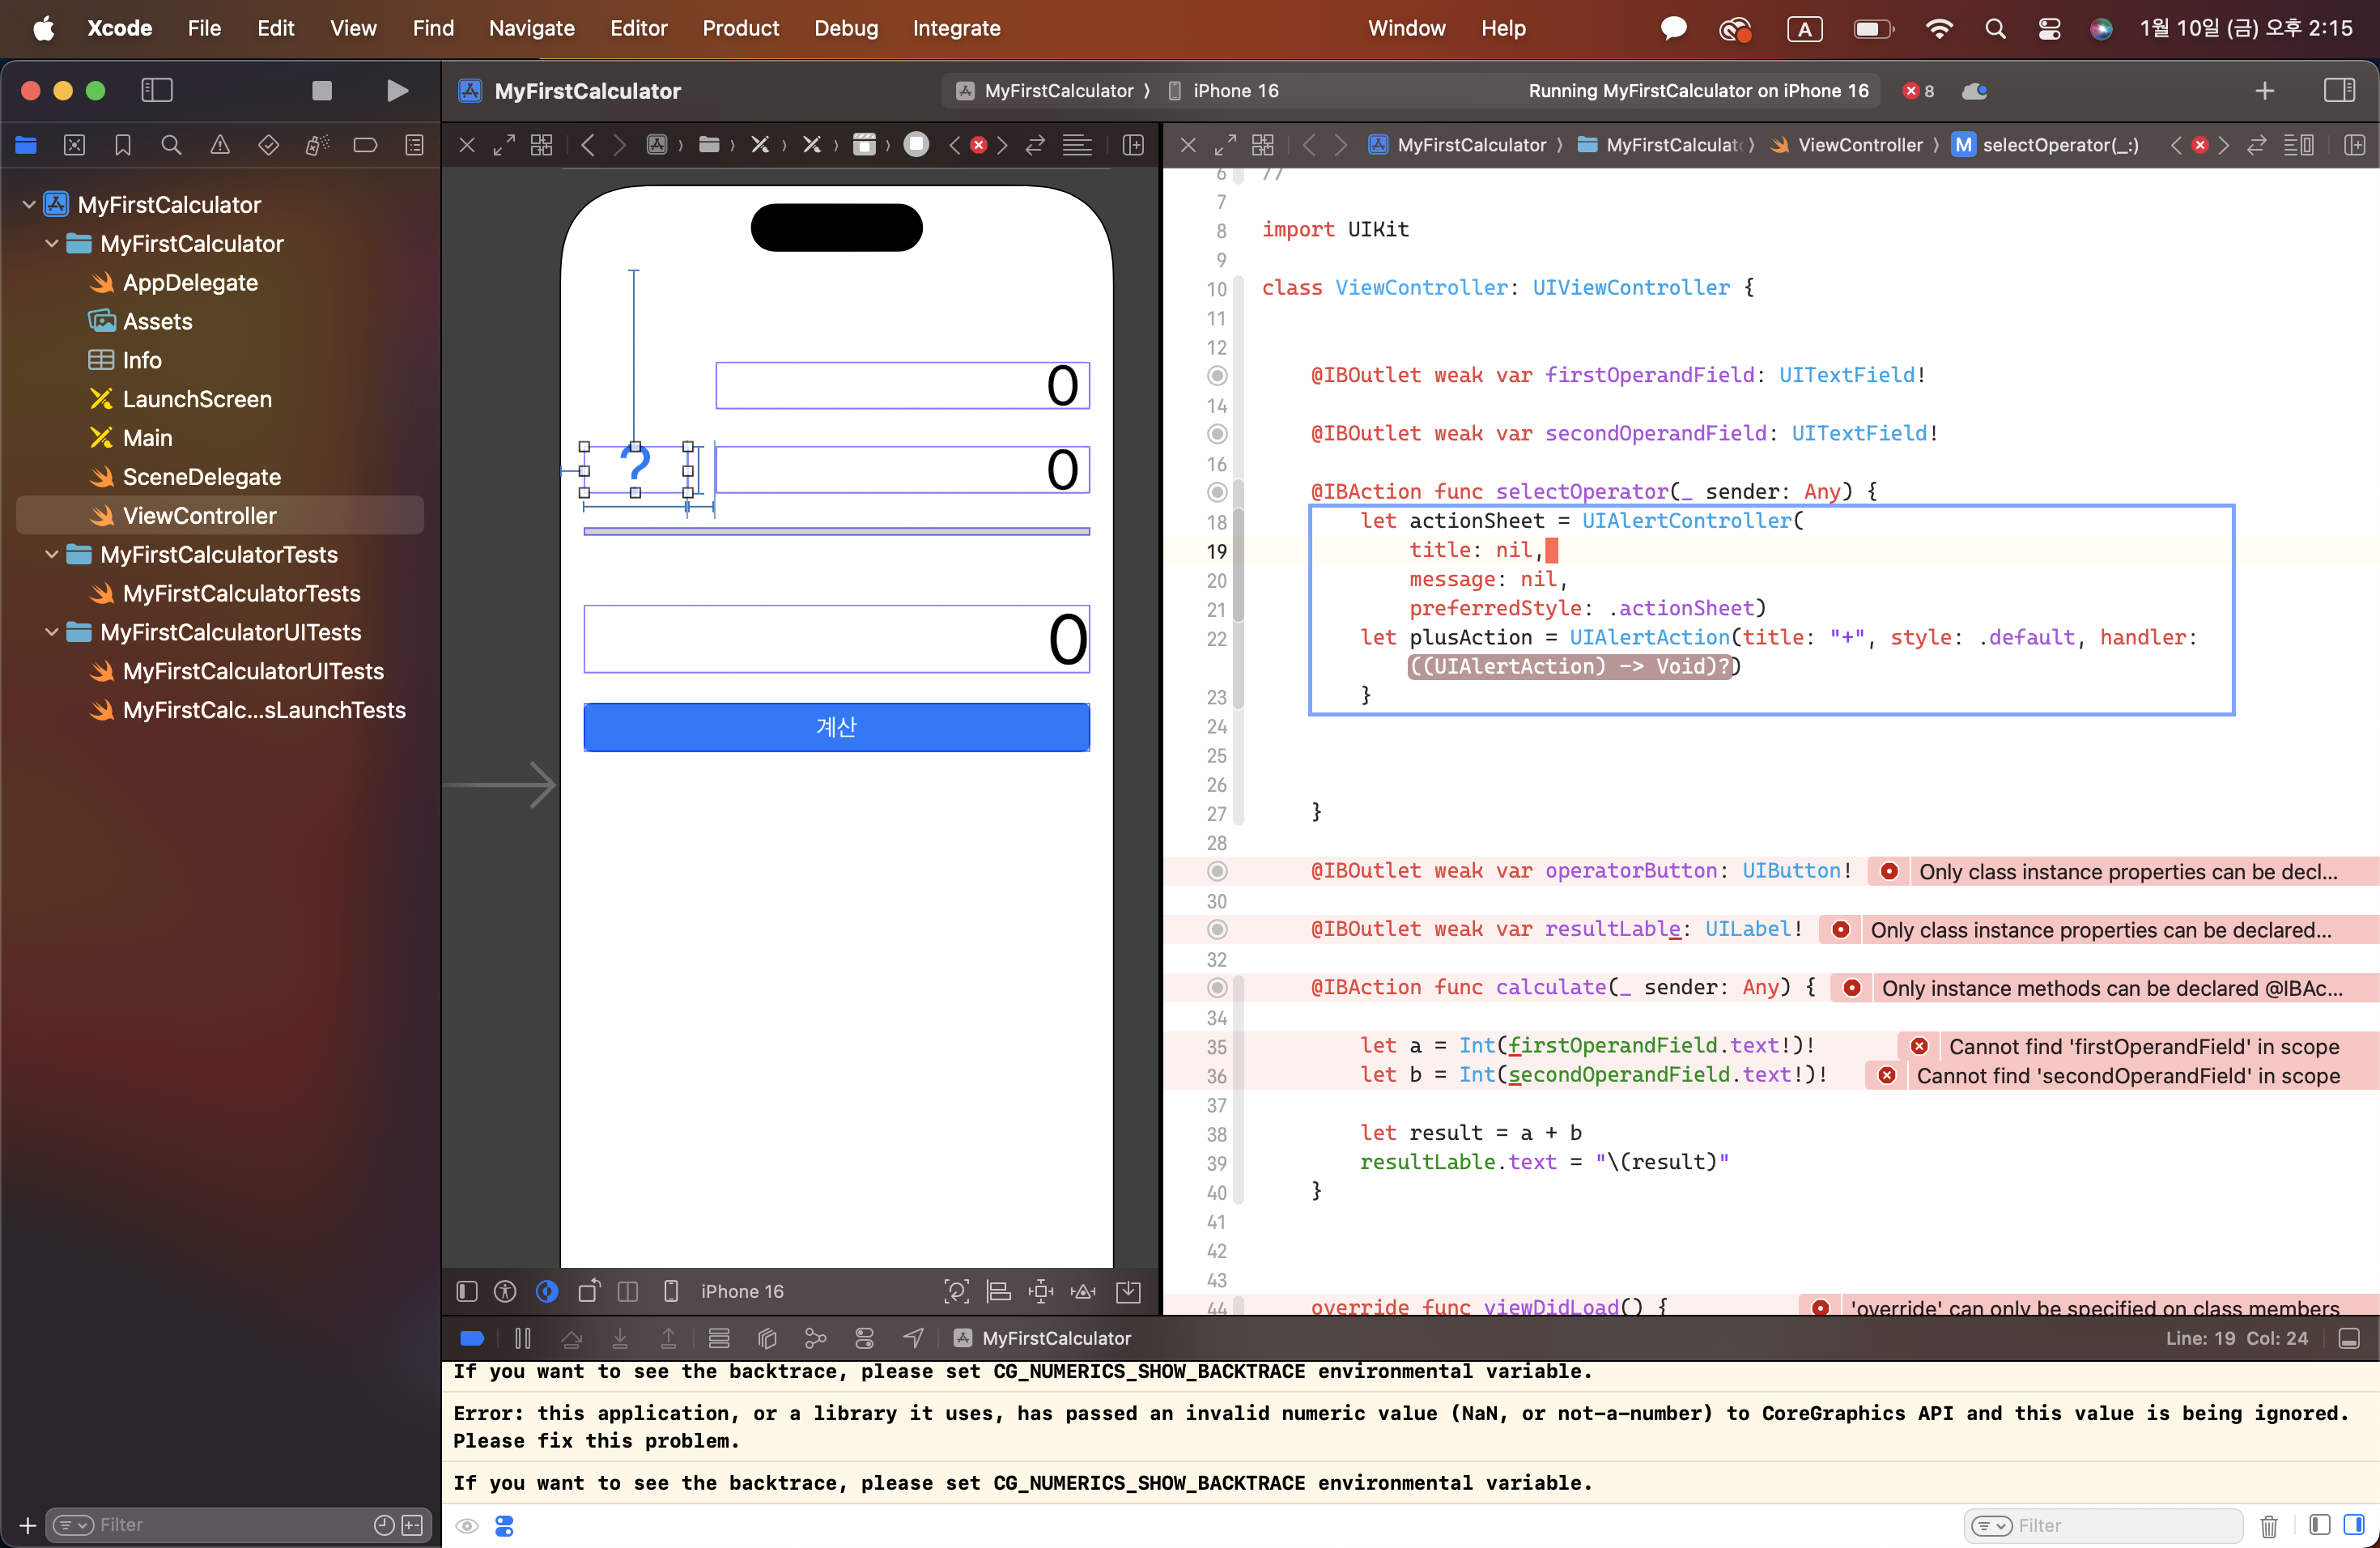The image size is (2380, 1548).
Task: Select the AppDelegate file
Action: [x=190, y=283]
